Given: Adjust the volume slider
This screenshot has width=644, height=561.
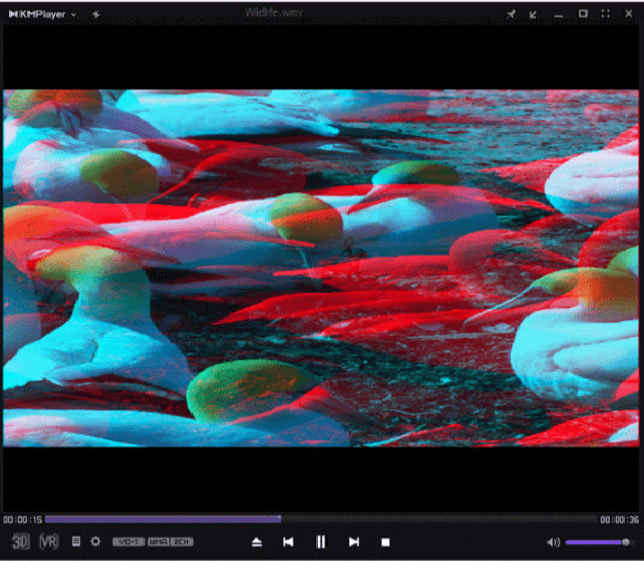Looking at the screenshot, I should pos(597,542).
